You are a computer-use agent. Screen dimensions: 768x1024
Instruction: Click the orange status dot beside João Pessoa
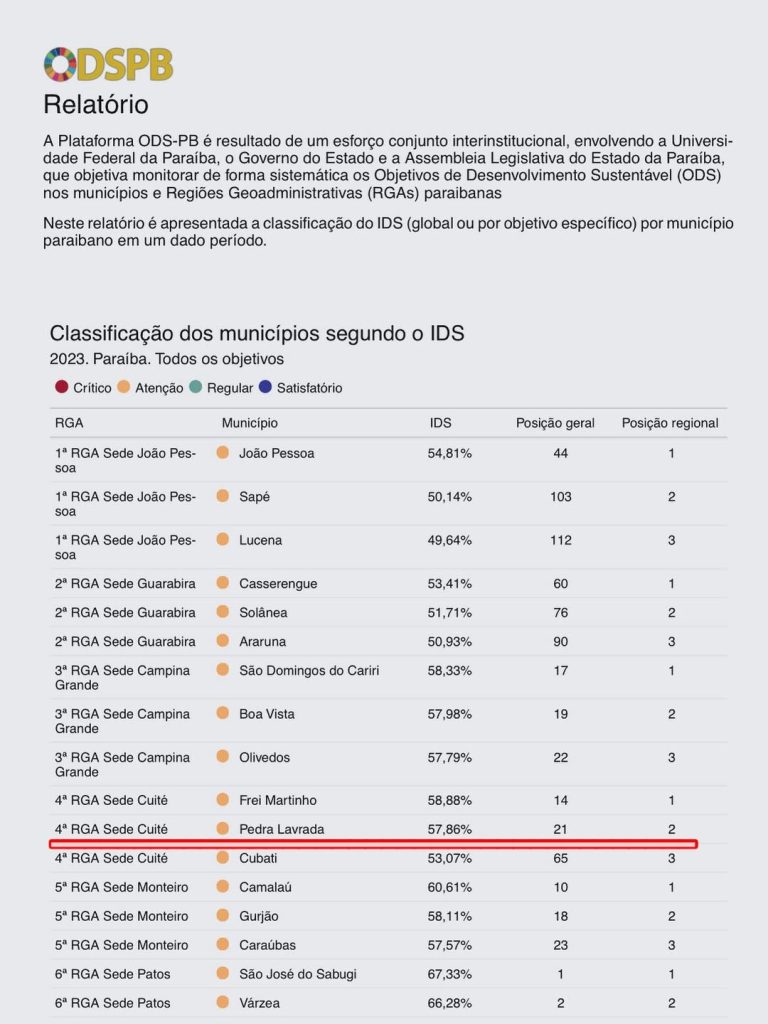pyautogui.click(x=223, y=452)
